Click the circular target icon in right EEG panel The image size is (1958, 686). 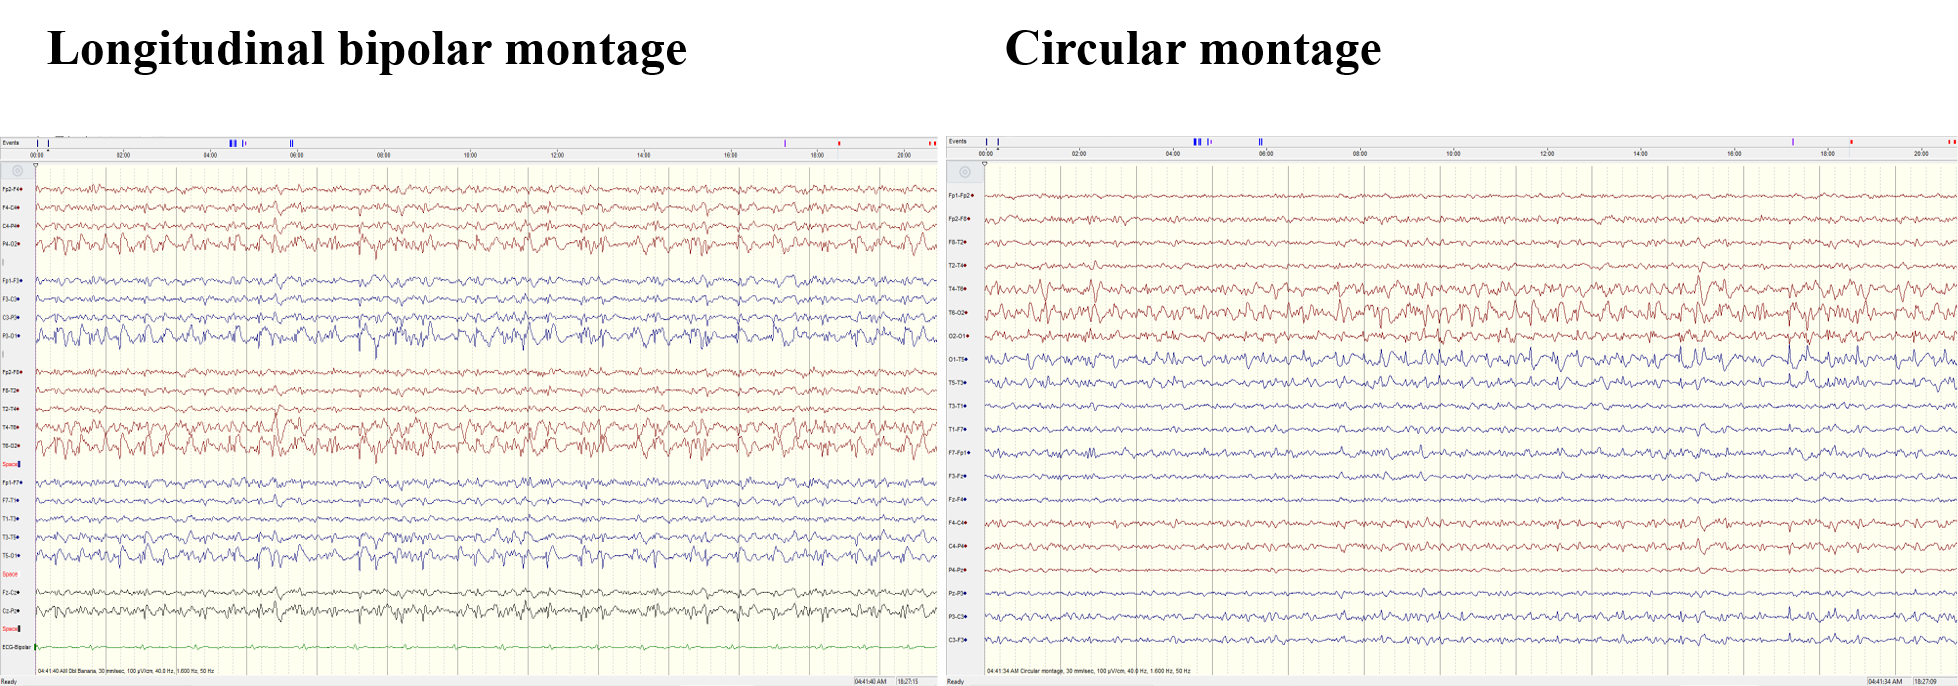[964, 172]
